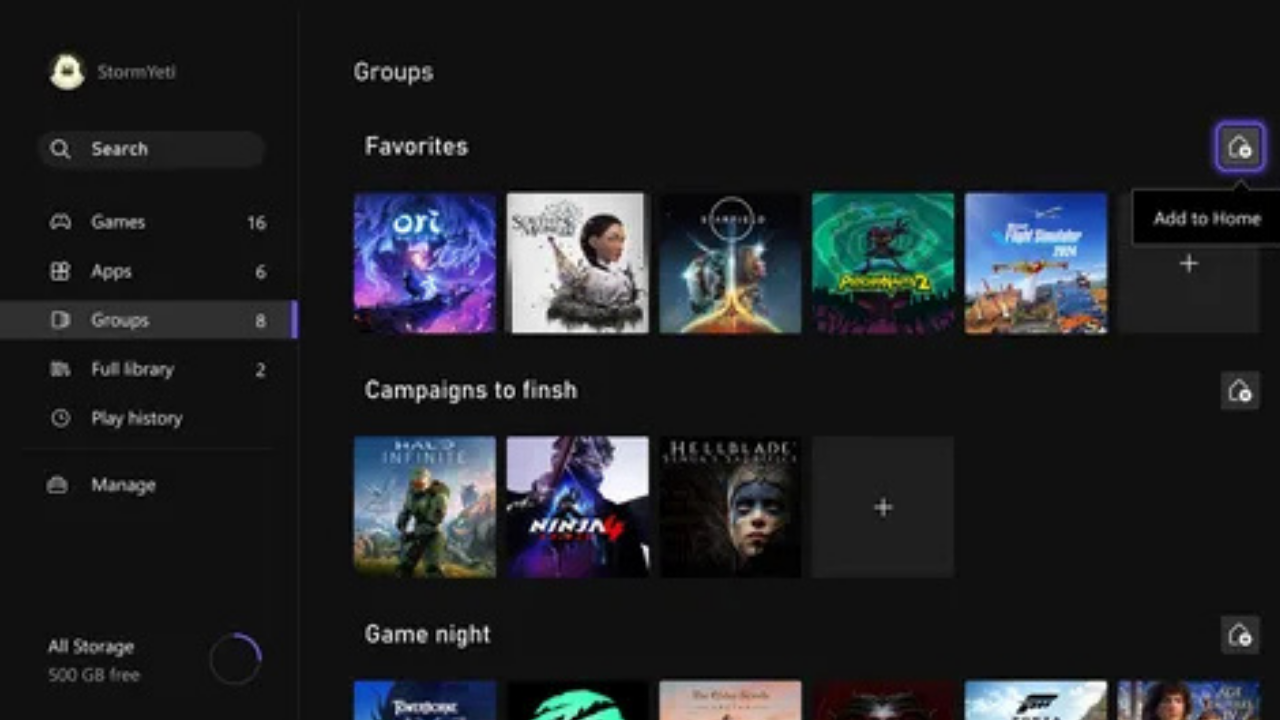Open the Manage storage section
Image resolution: width=1280 pixels, height=720 pixels.
pos(123,485)
